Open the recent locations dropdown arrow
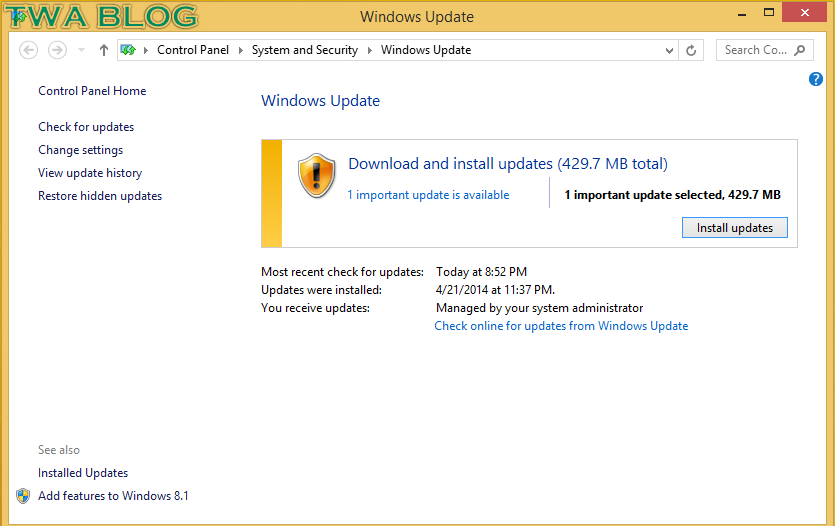The width and height of the screenshot is (835, 526). coord(81,50)
